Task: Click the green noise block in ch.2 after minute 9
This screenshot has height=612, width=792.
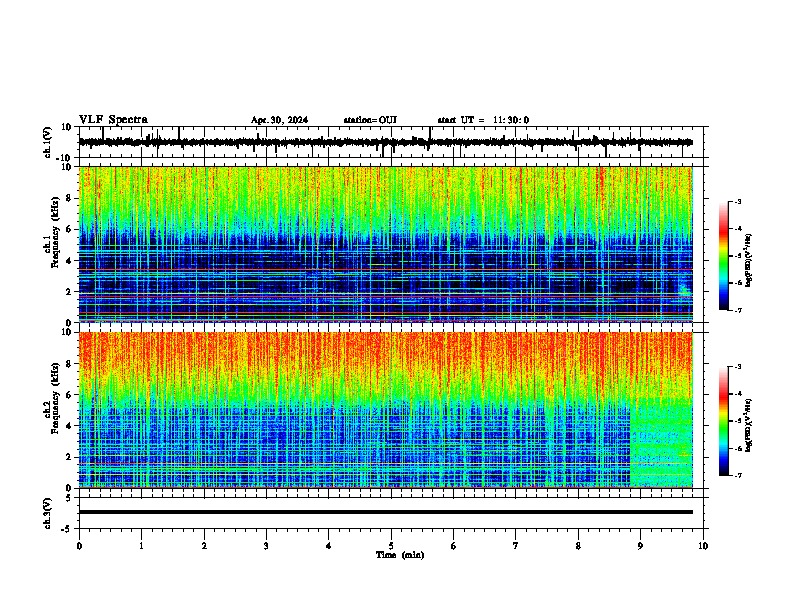Action: [661, 442]
